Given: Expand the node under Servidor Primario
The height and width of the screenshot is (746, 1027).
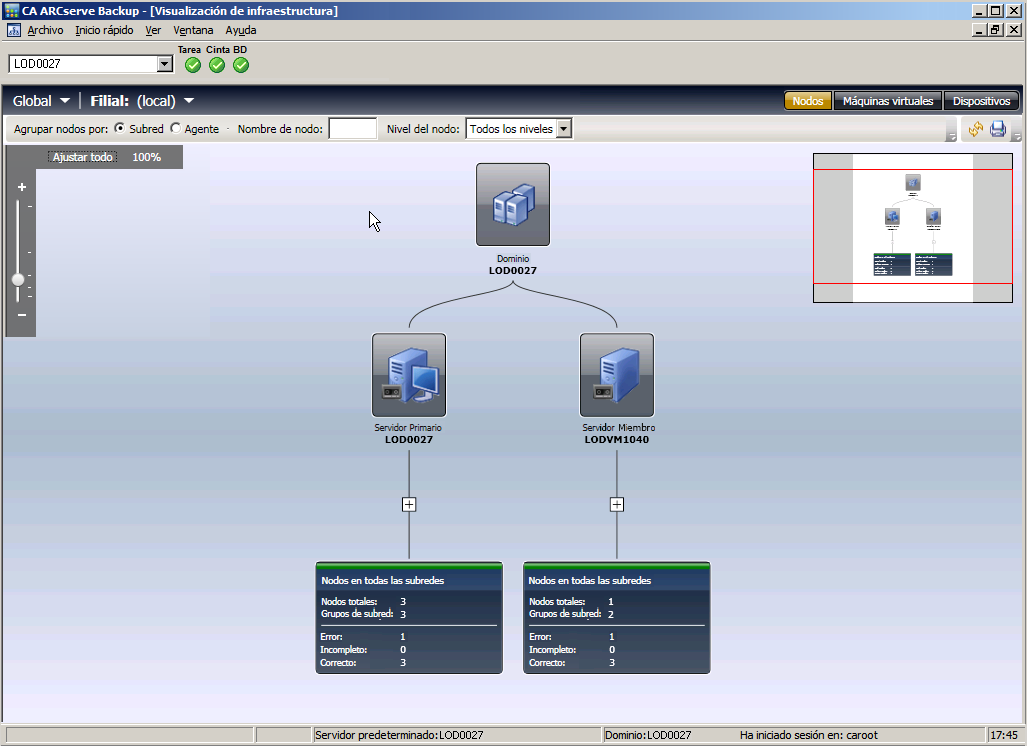Looking at the screenshot, I should [x=408, y=505].
